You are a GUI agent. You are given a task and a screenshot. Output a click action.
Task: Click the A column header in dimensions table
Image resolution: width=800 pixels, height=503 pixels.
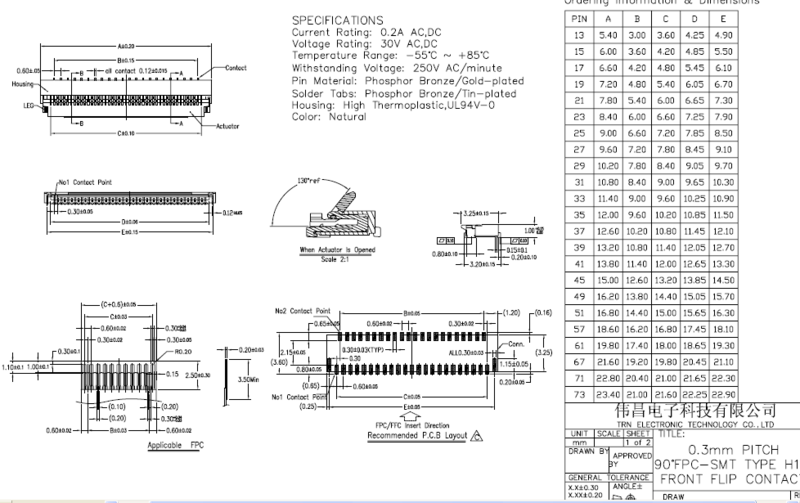[608, 19]
